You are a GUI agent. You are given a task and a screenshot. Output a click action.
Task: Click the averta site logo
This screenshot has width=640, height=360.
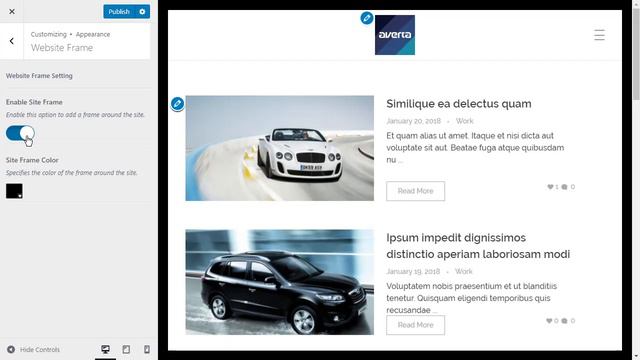(x=395, y=35)
